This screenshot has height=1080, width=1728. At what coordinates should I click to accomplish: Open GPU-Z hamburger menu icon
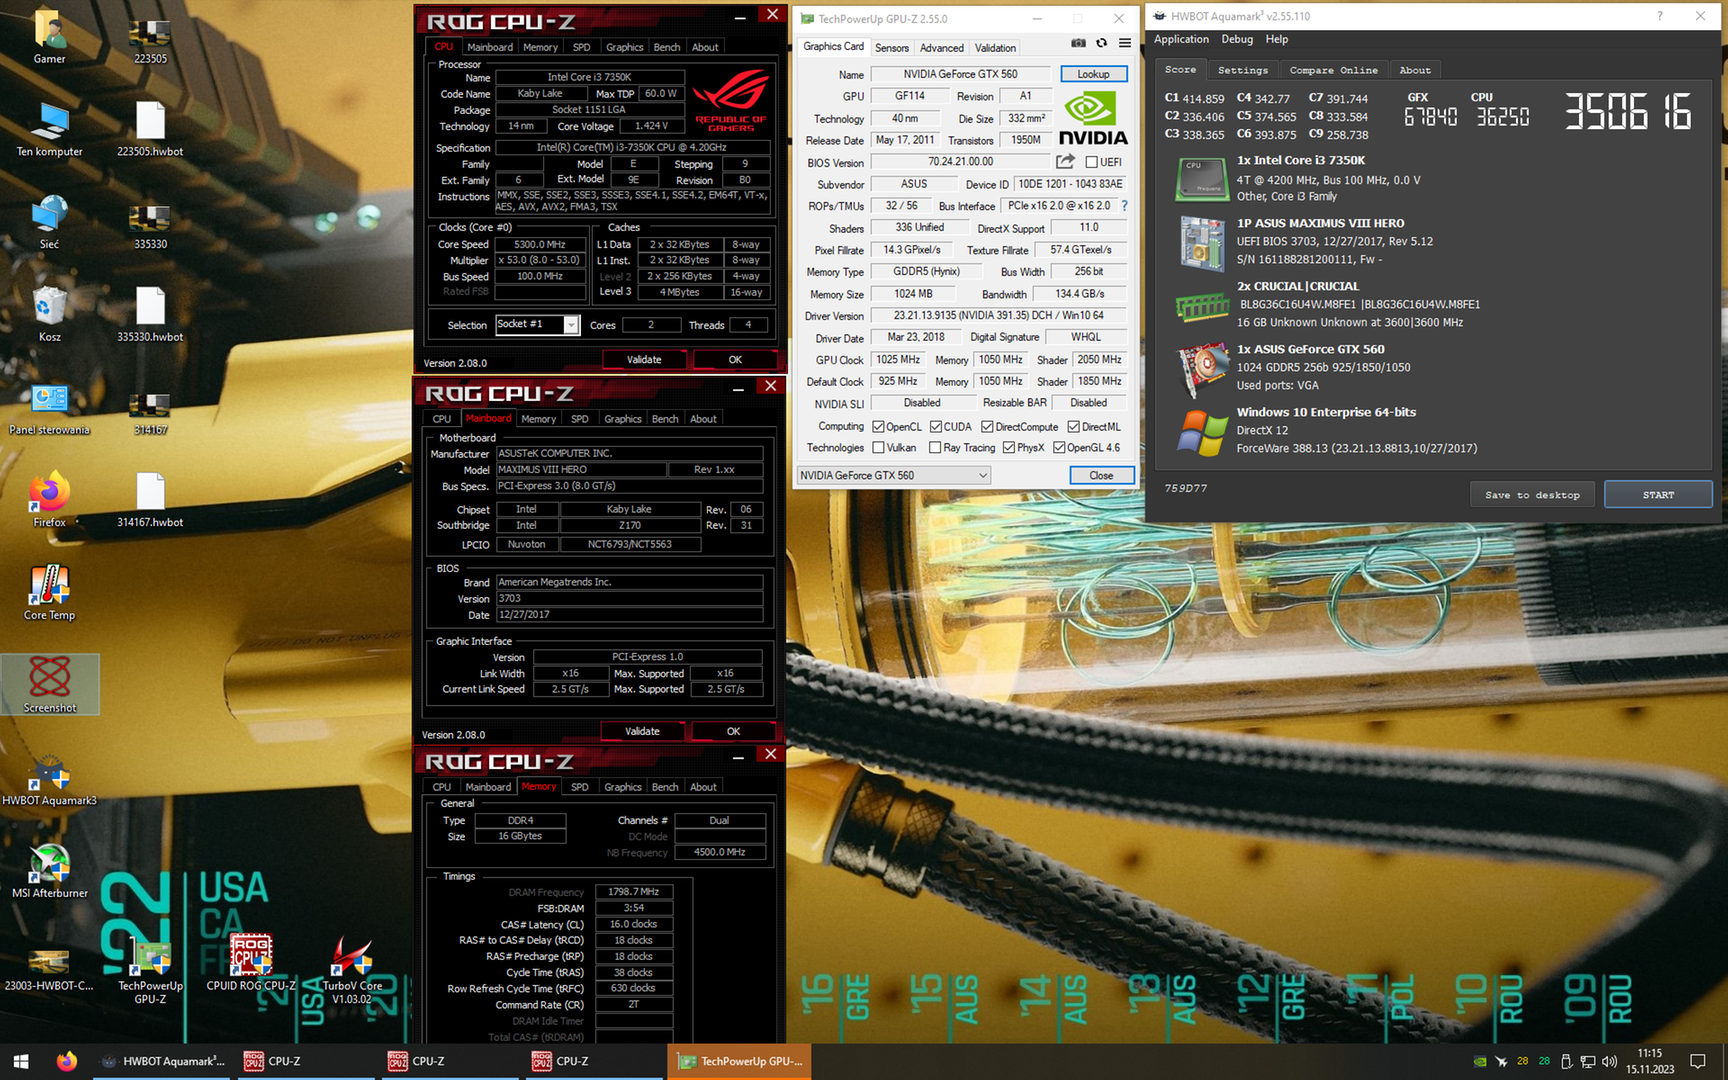[1125, 44]
